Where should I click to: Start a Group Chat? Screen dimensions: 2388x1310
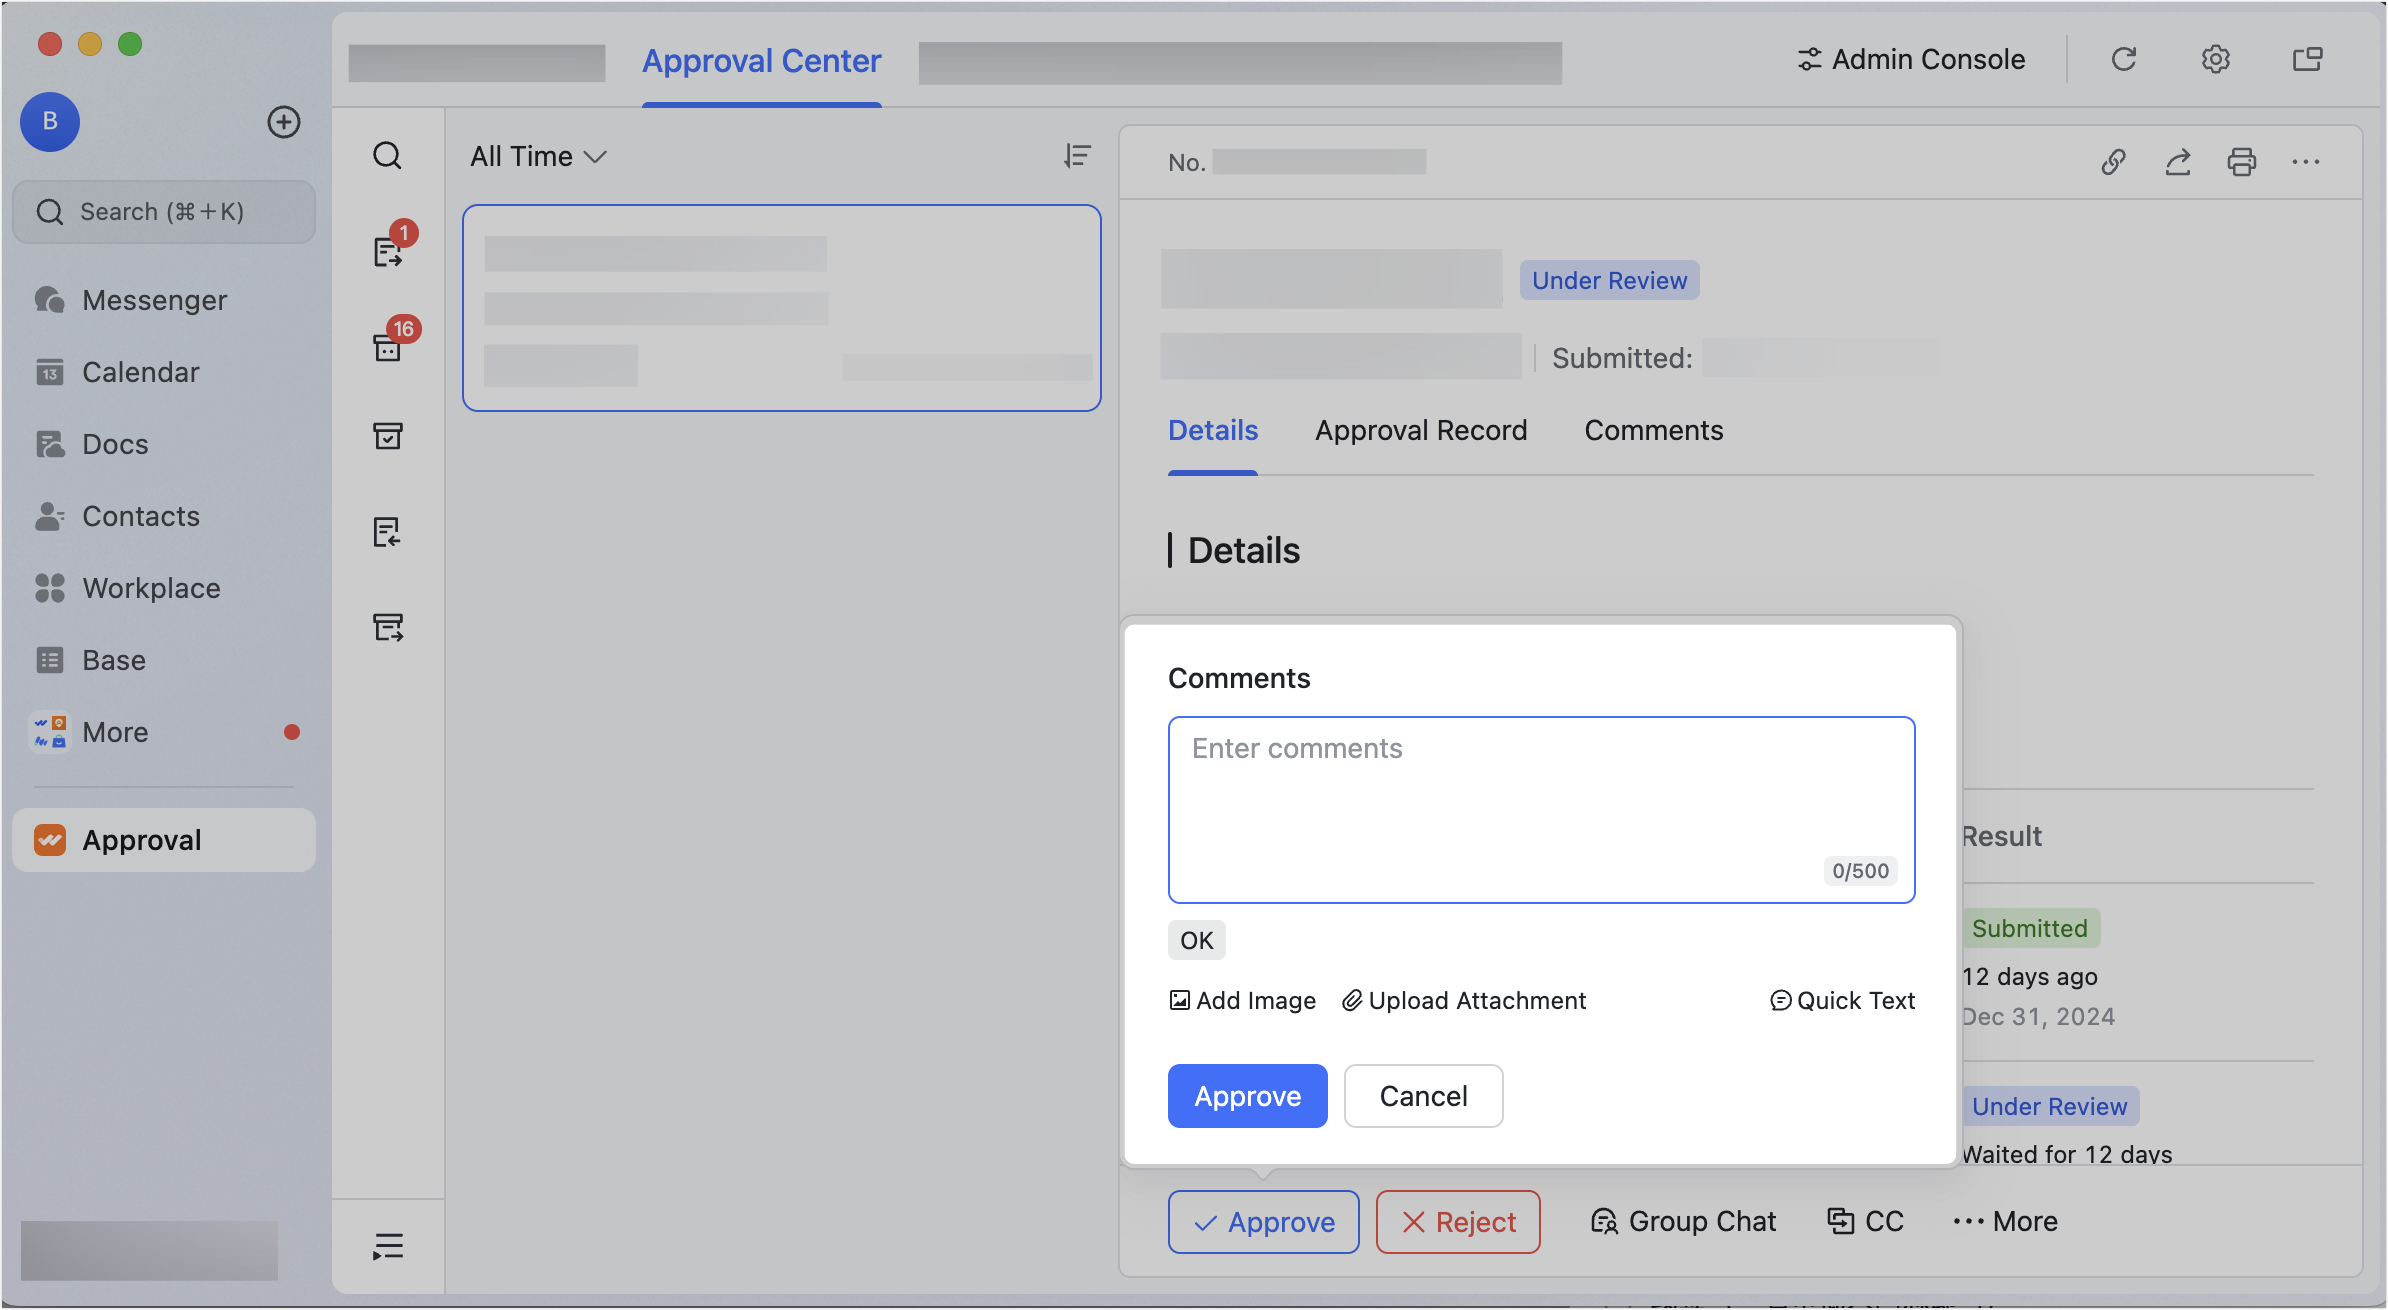pyautogui.click(x=1683, y=1221)
